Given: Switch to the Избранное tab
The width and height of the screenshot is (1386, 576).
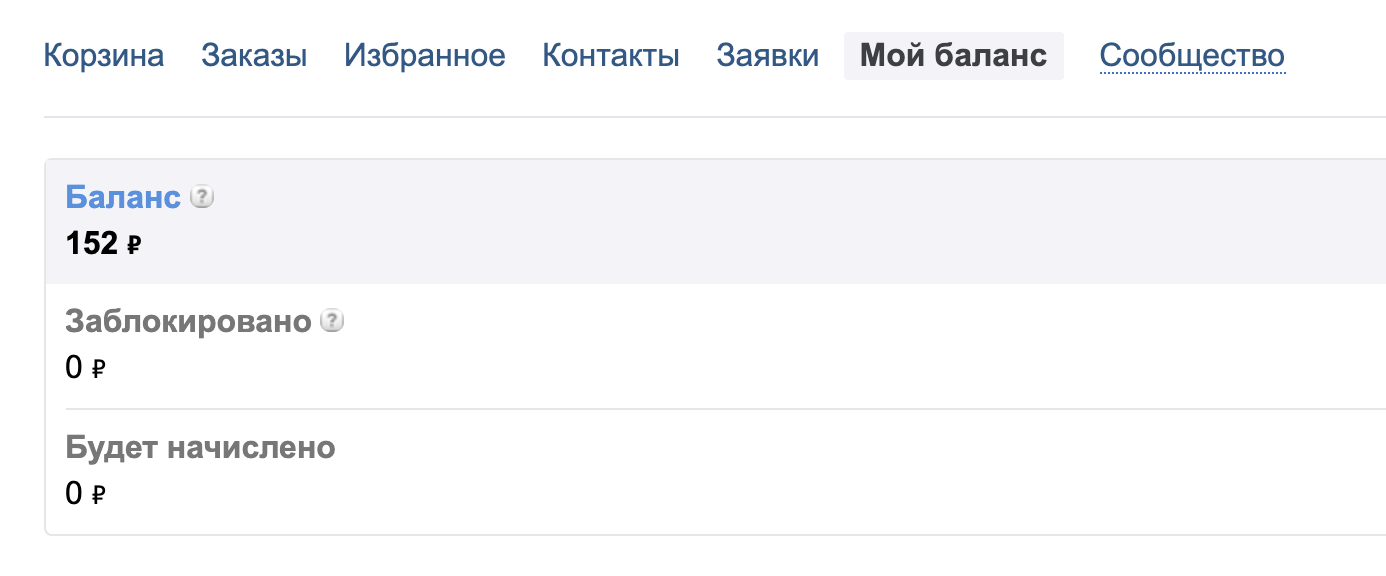Looking at the screenshot, I should pos(425,56).
